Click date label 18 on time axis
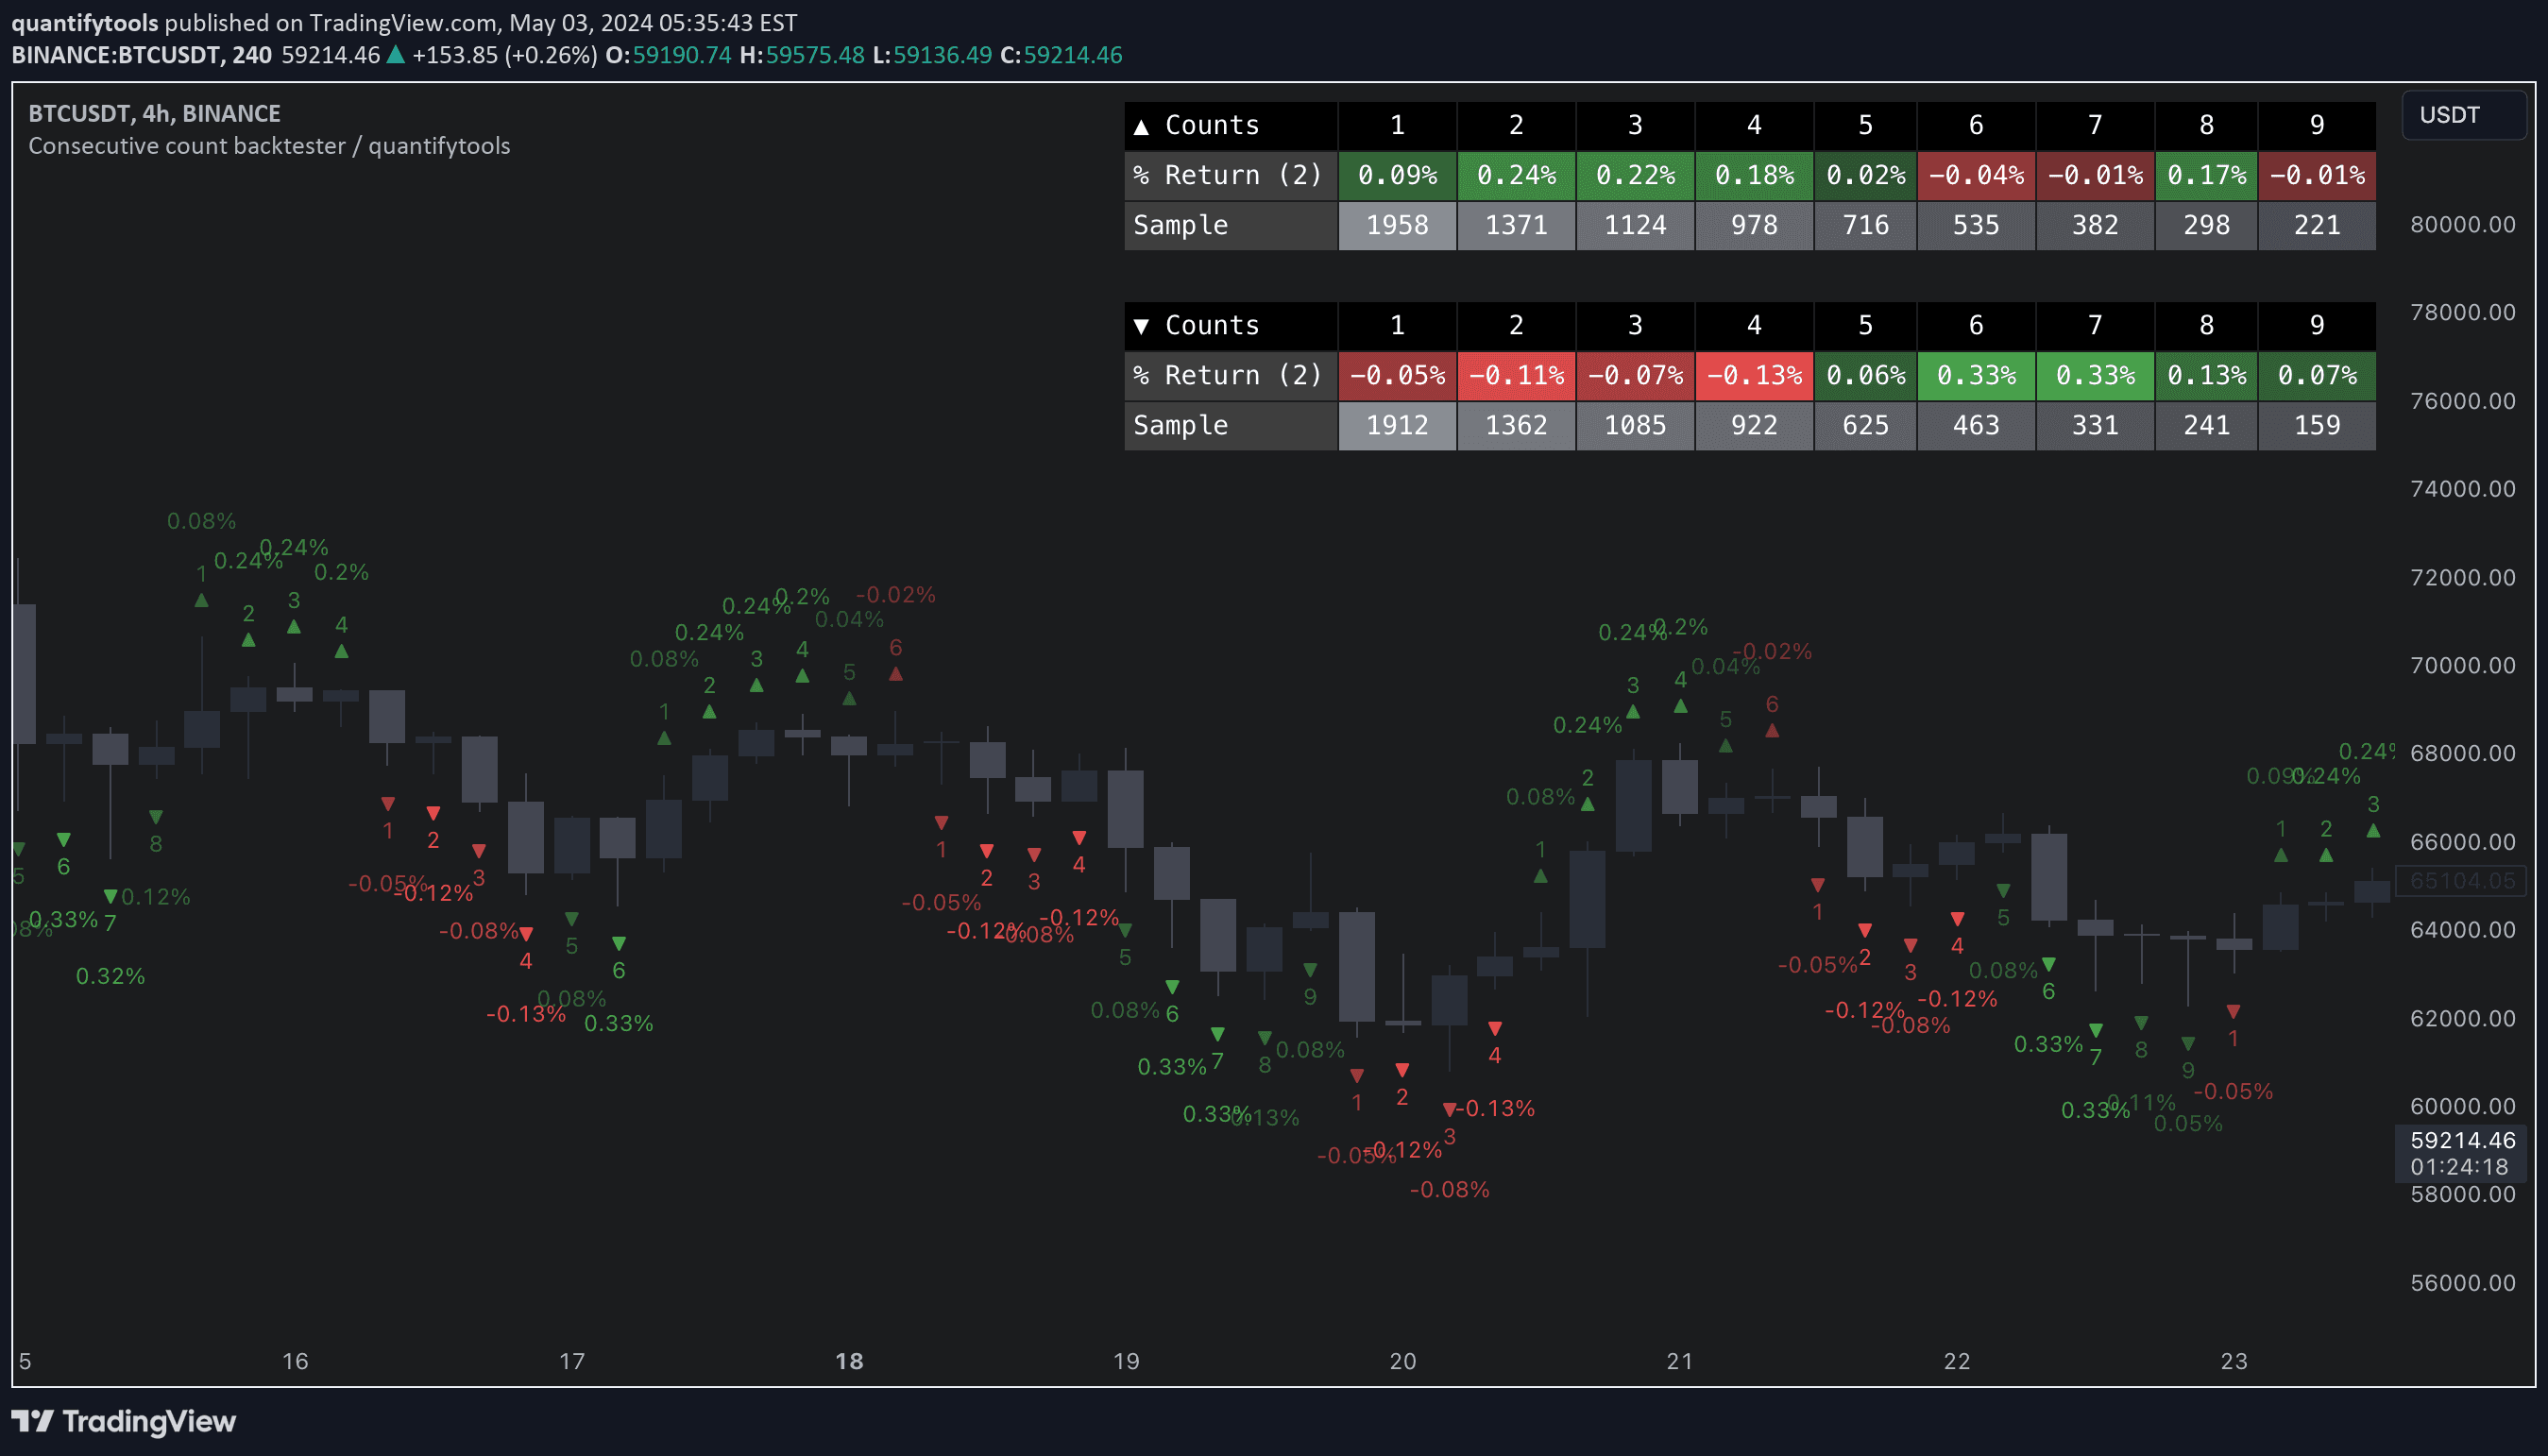2548x1456 pixels. pyautogui.click(x=849, y=1361)
